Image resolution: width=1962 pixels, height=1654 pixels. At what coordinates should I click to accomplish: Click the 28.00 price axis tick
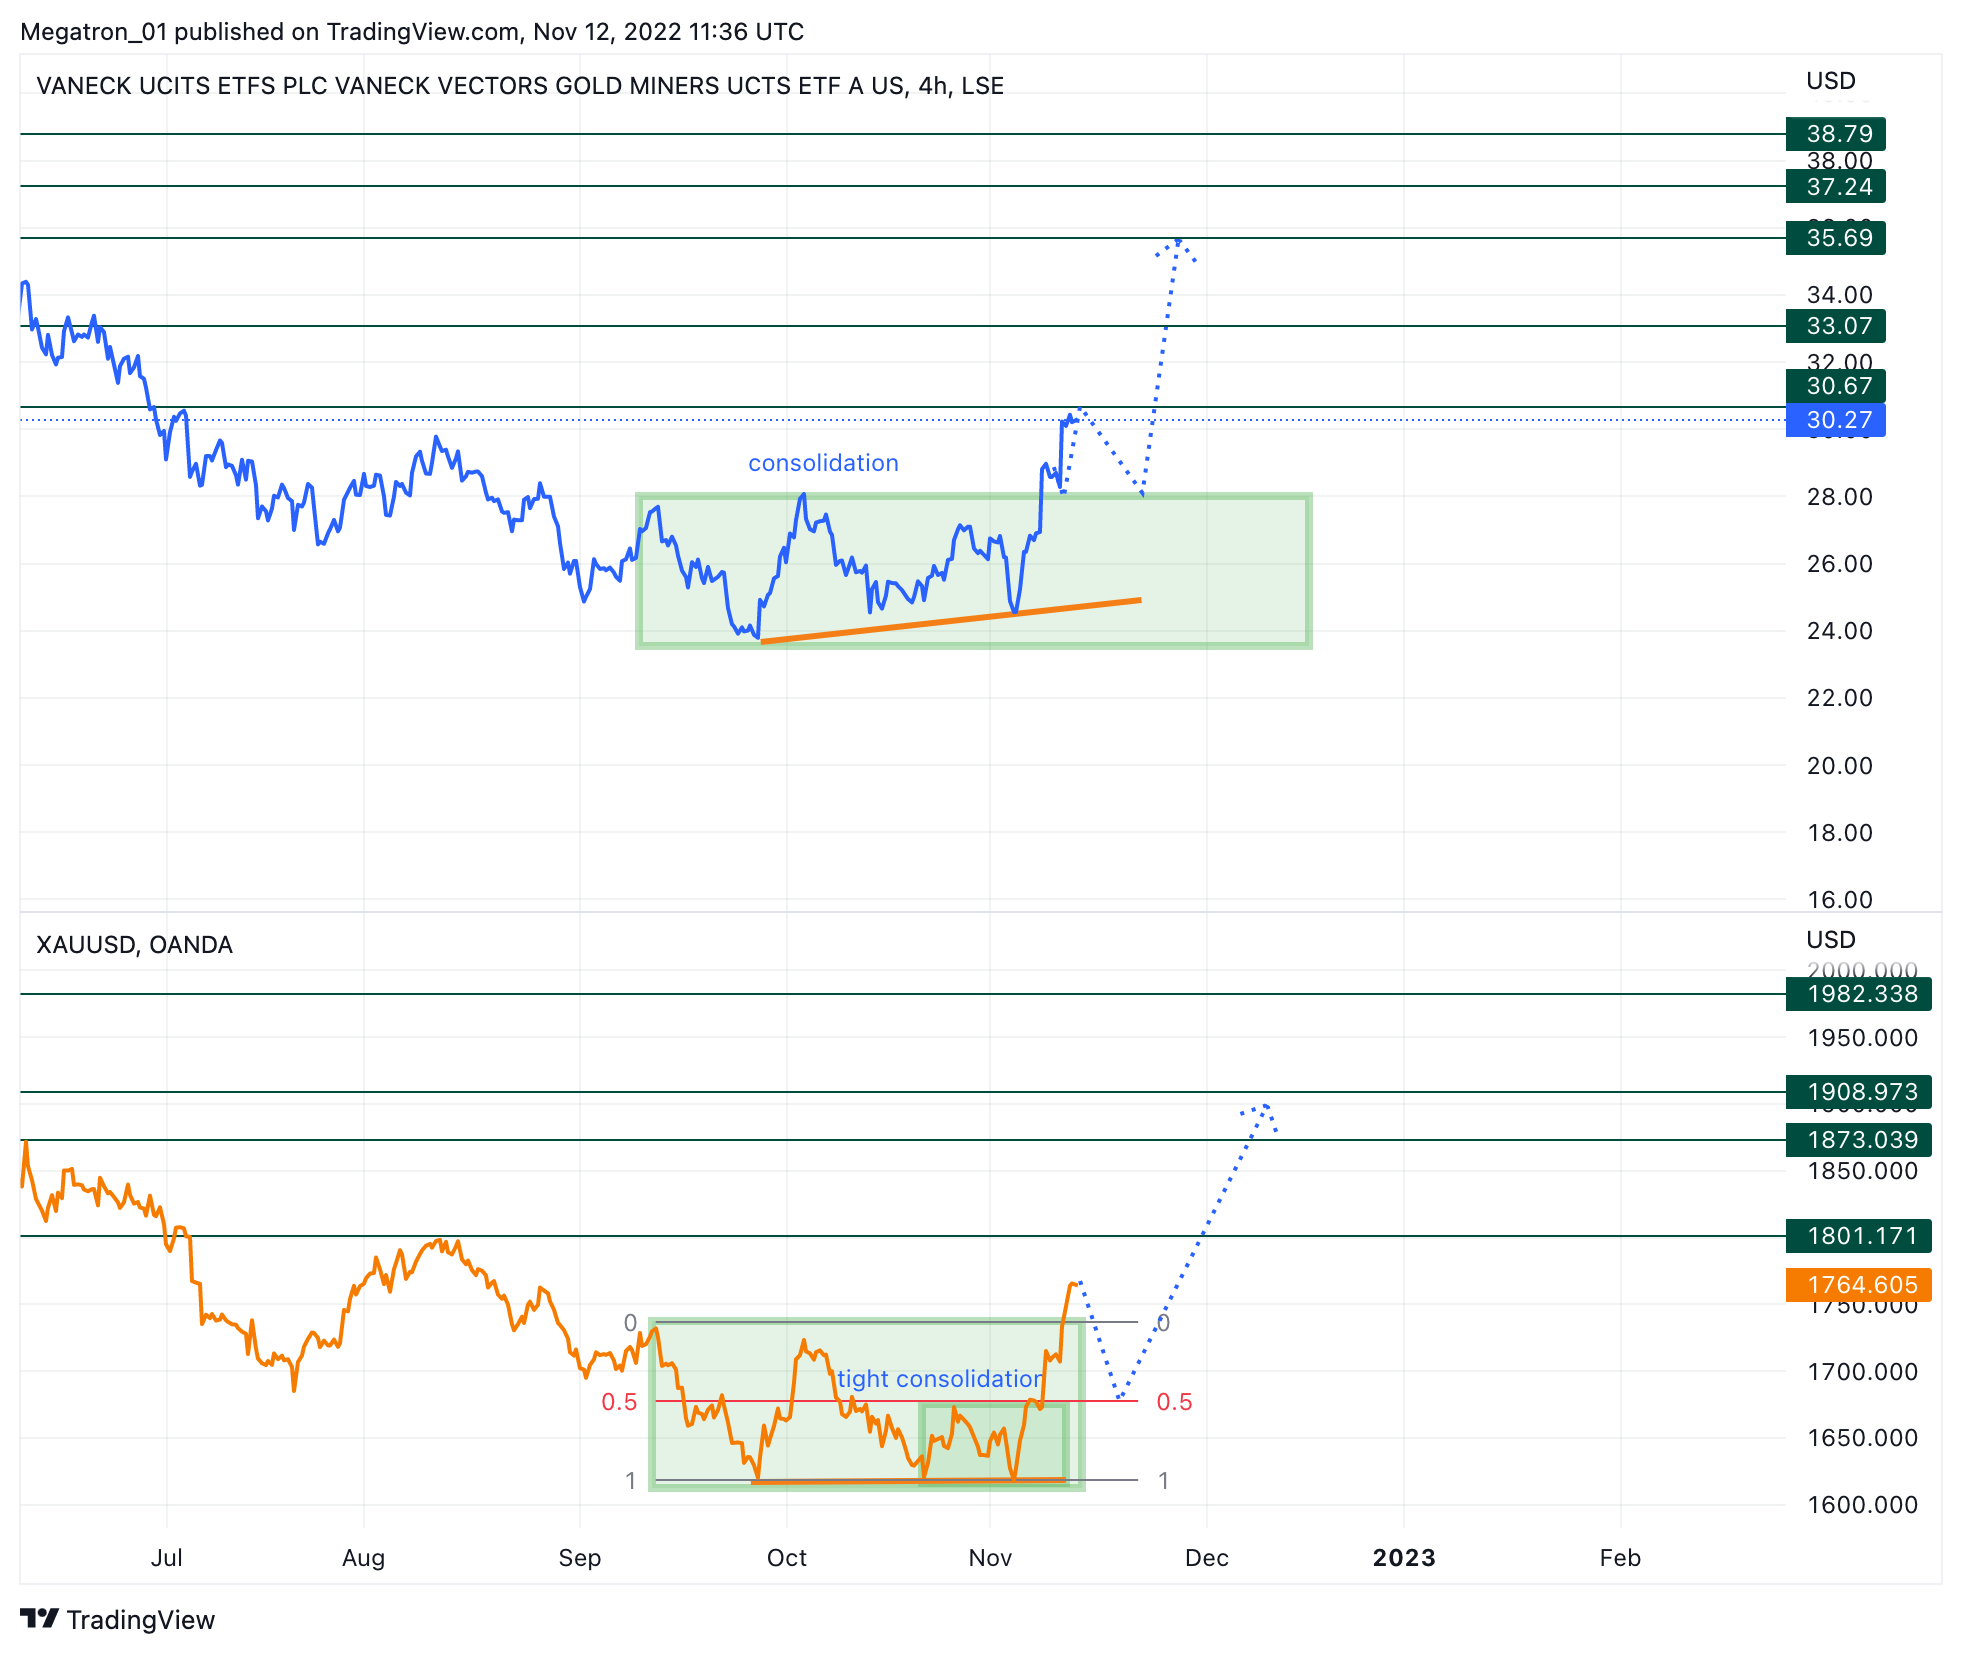click(1840, 497)
